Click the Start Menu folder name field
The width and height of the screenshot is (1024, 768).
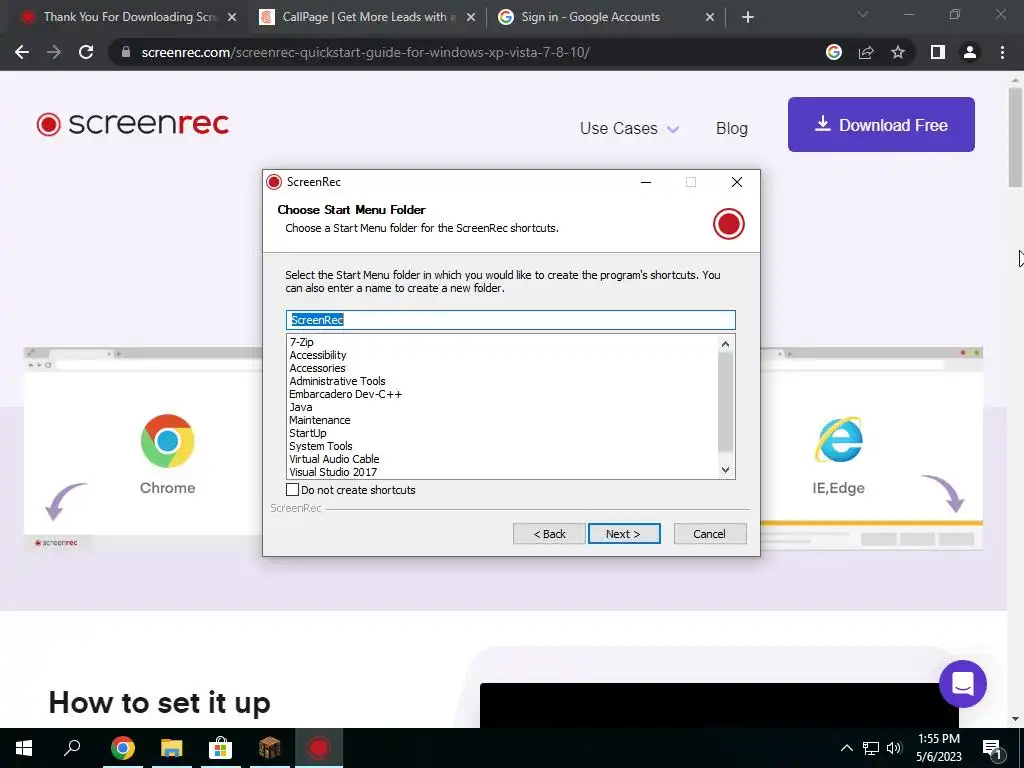click(x=511, y=320)
